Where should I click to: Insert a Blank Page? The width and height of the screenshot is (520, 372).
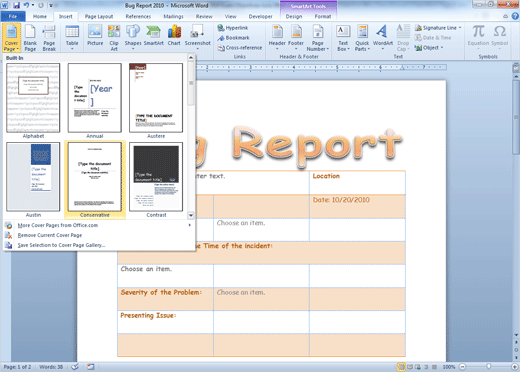click(x=30, y=38)
